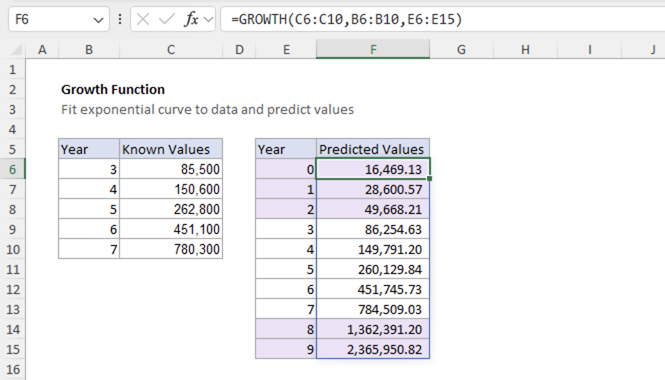Select the cell containing 49,668.21
The height and width of the screenshot is (380, 665).
pos(373,209)
